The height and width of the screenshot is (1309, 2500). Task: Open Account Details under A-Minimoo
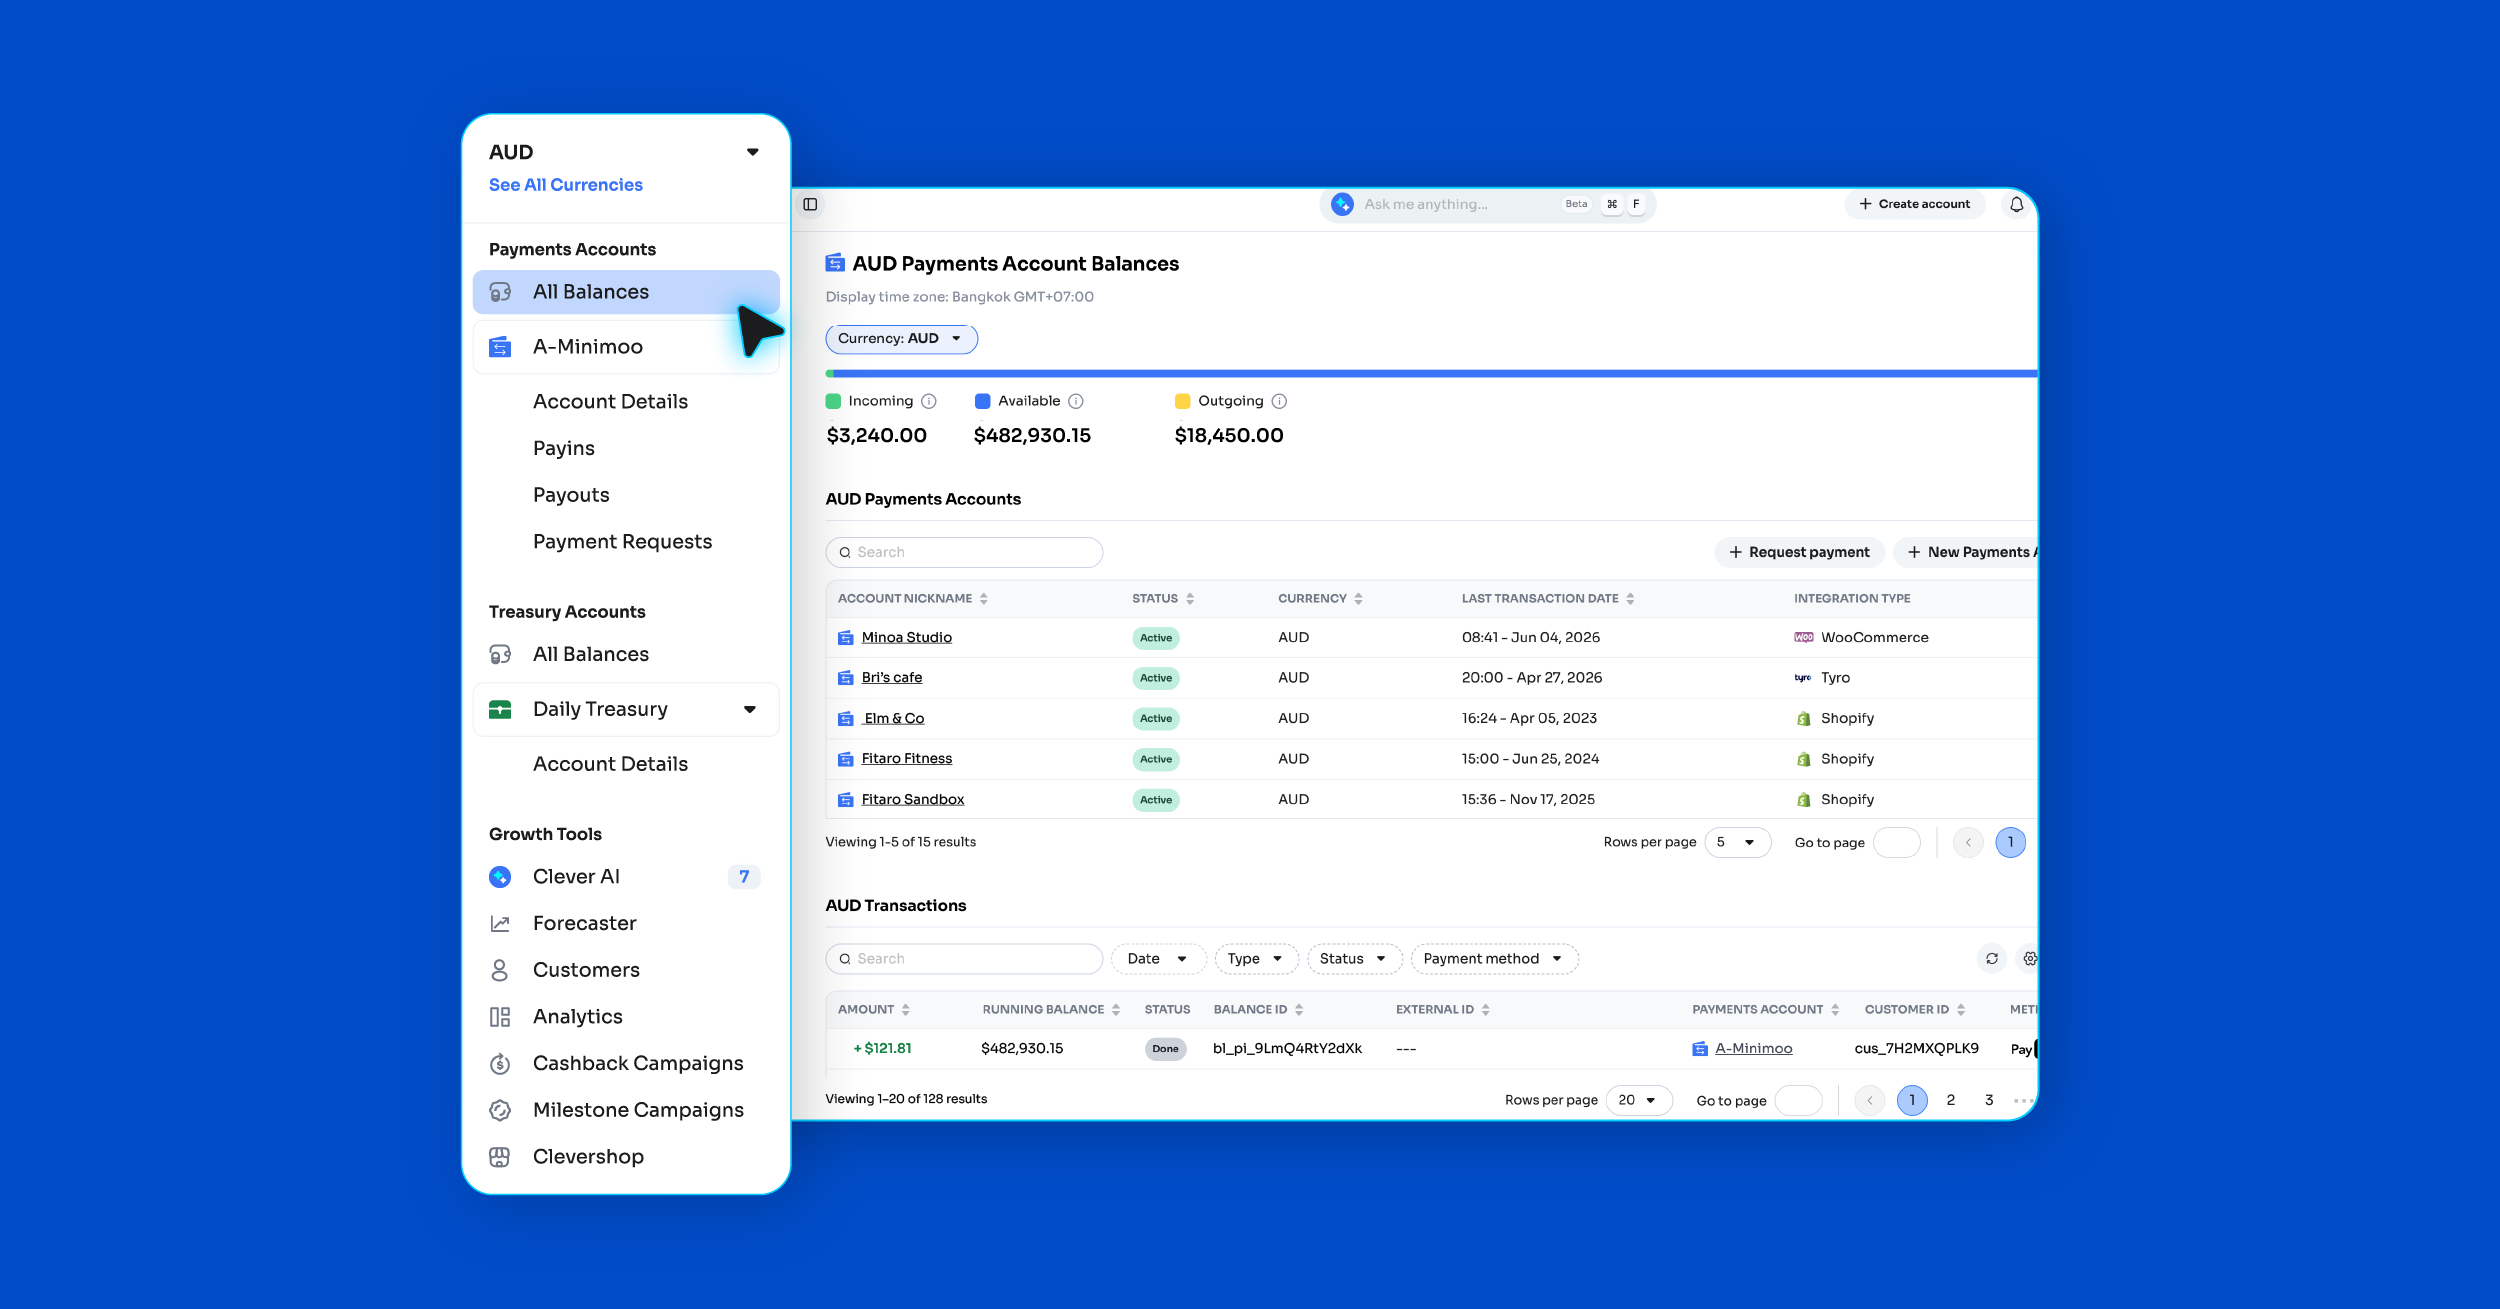tap(610, 402)
